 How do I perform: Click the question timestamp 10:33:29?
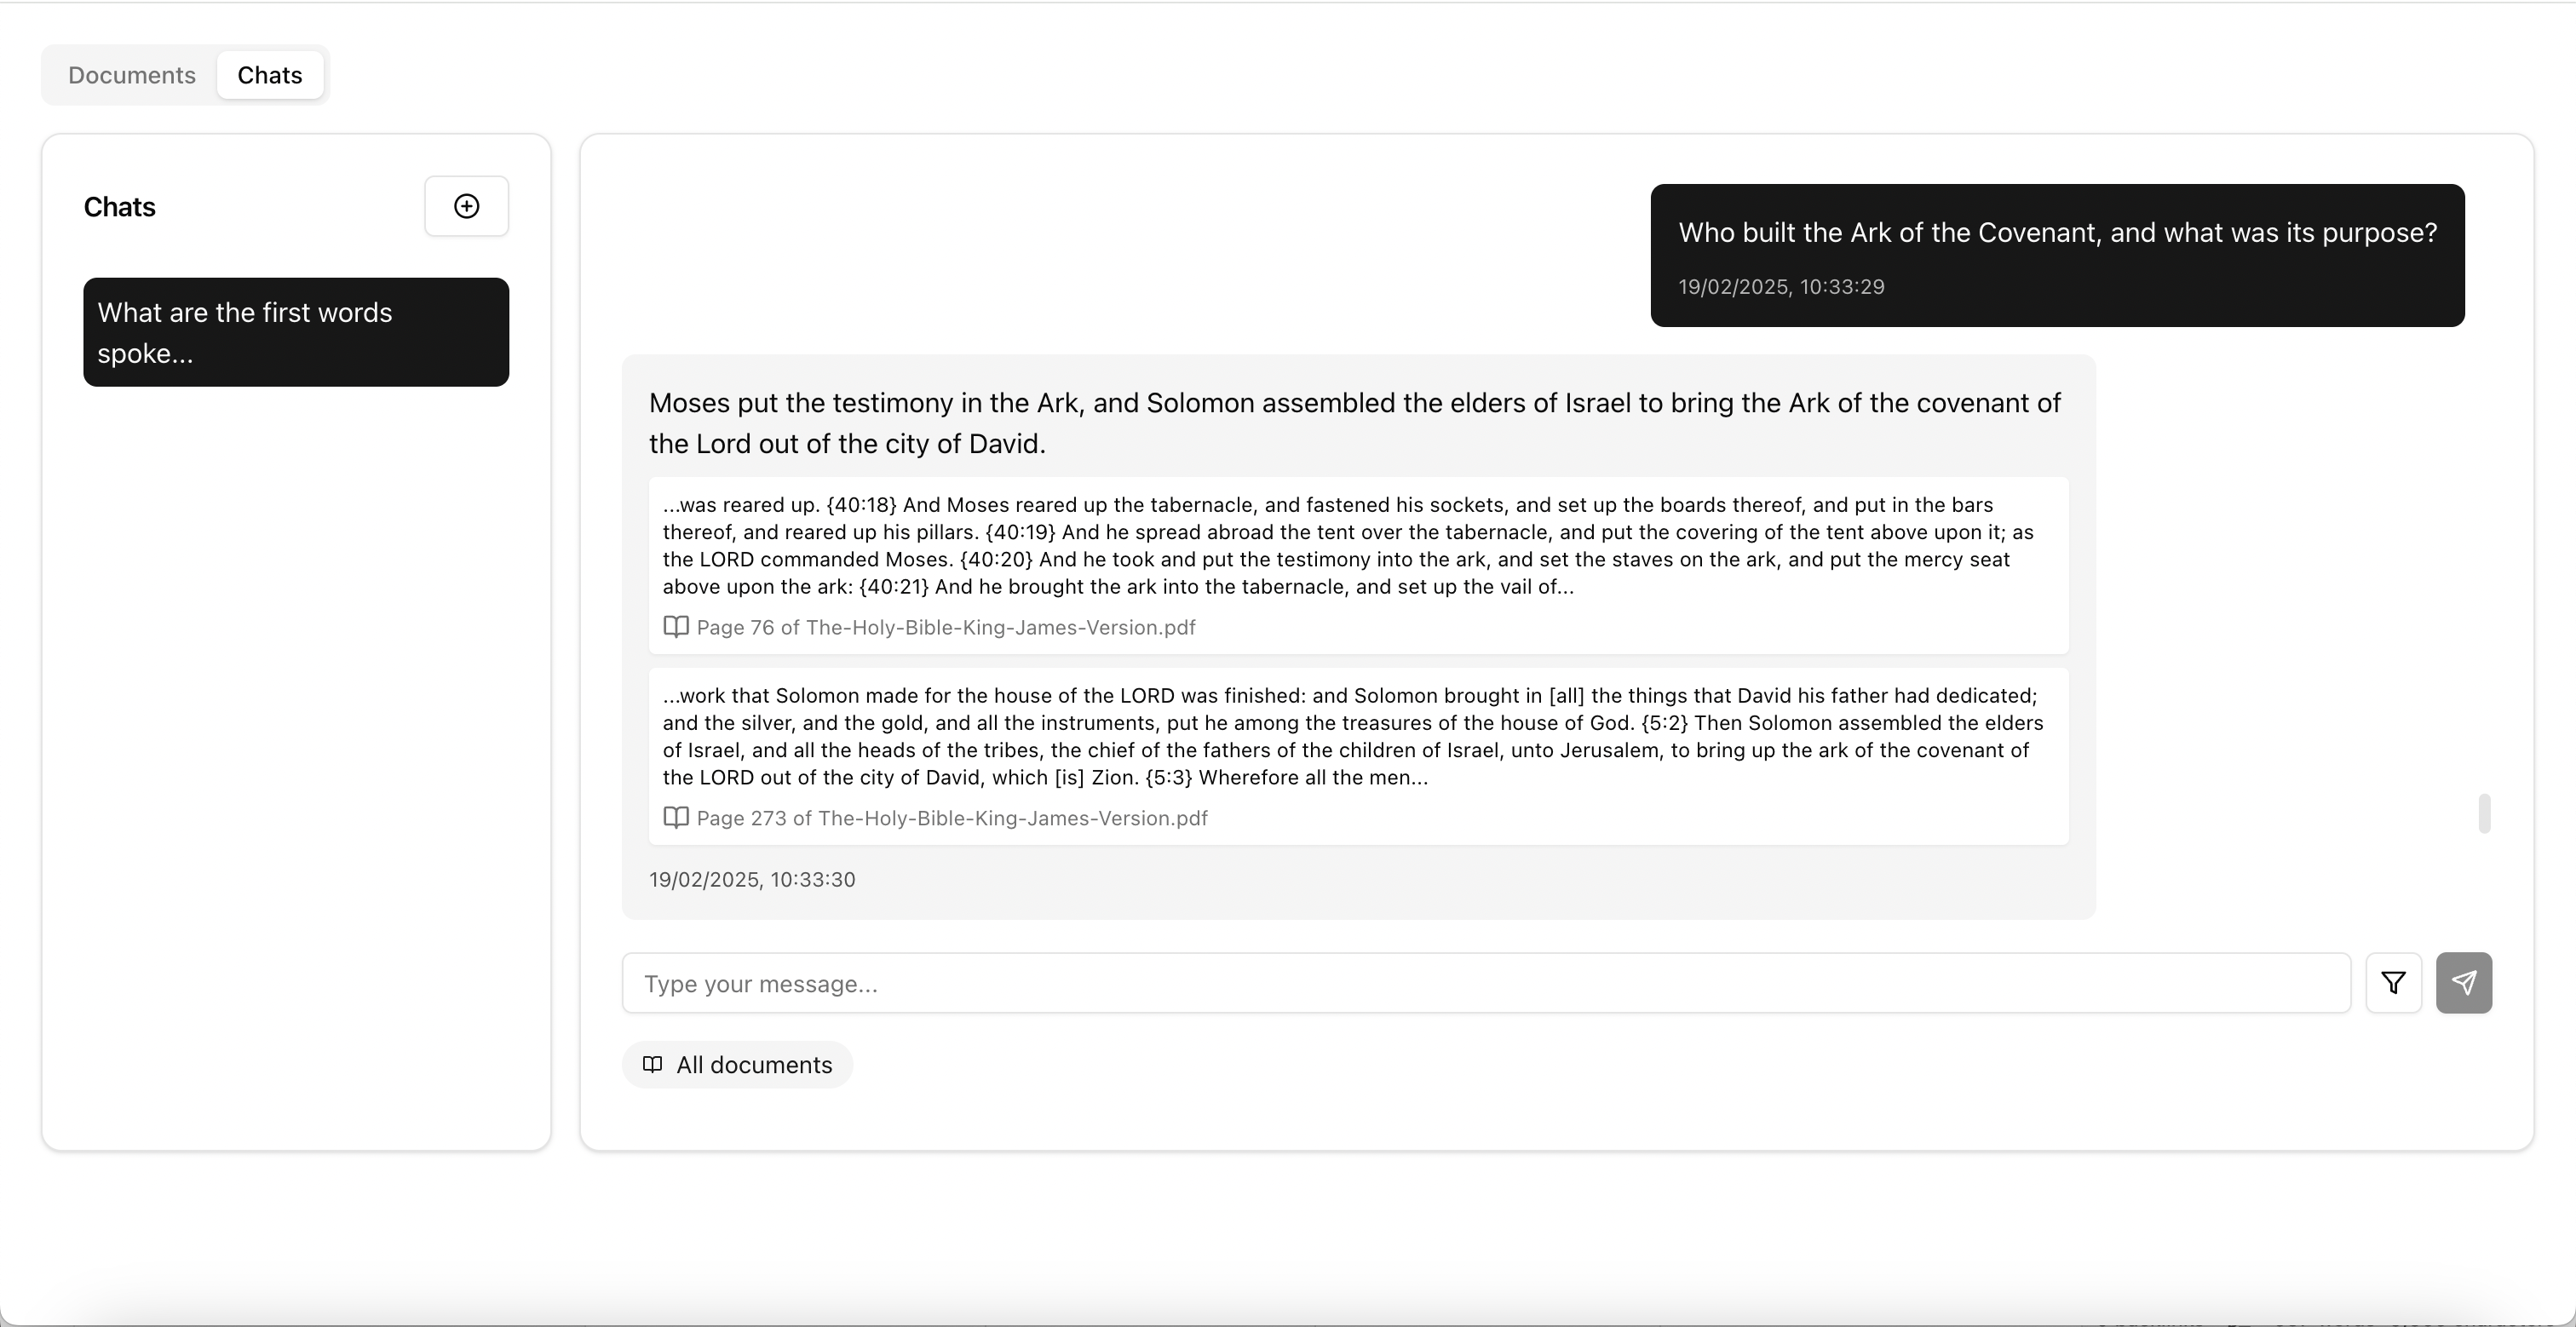click(x=1781, y=287)
